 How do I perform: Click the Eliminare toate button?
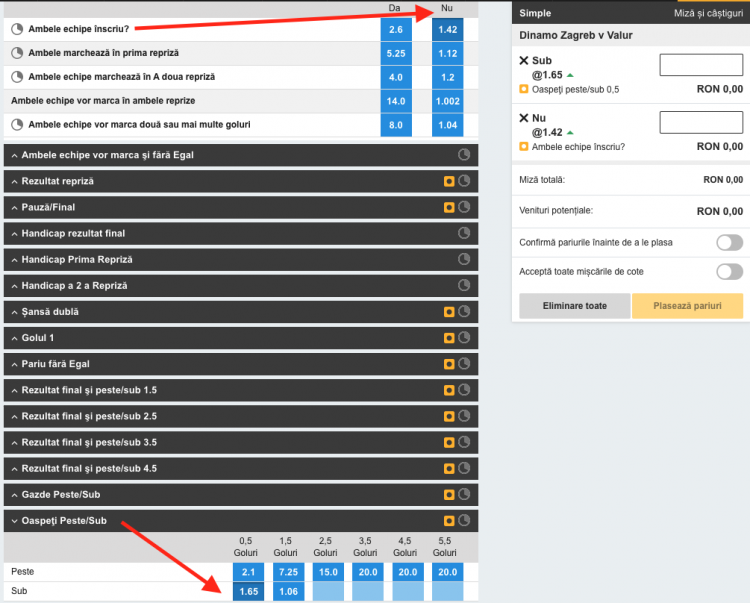pyautogui.click(x=575, y=305)
